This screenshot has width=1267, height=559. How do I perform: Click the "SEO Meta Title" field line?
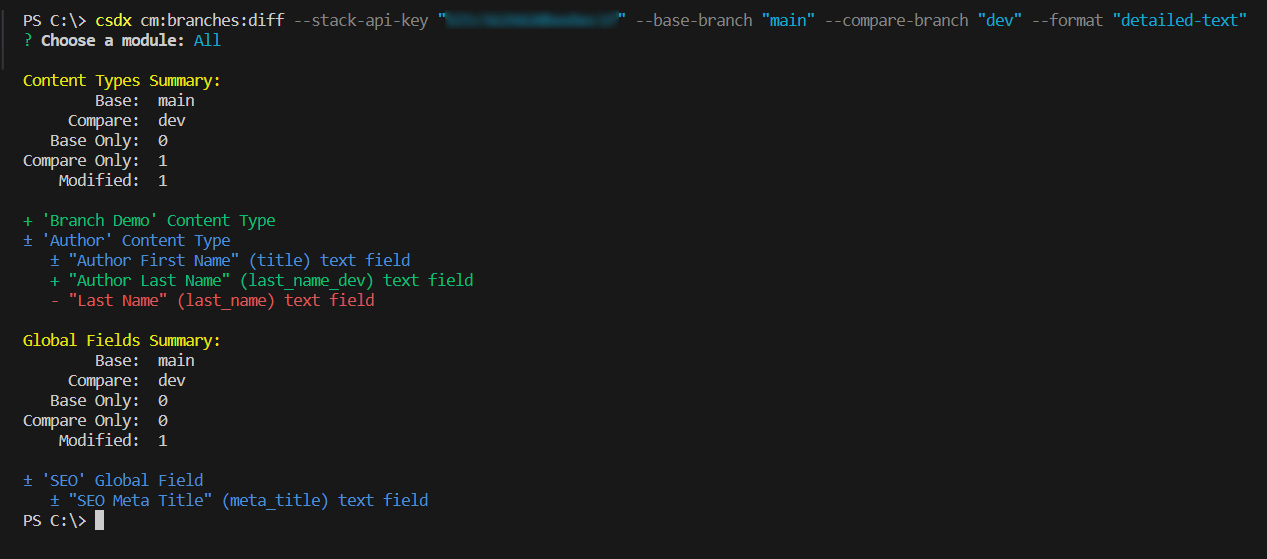coord(239,500)
